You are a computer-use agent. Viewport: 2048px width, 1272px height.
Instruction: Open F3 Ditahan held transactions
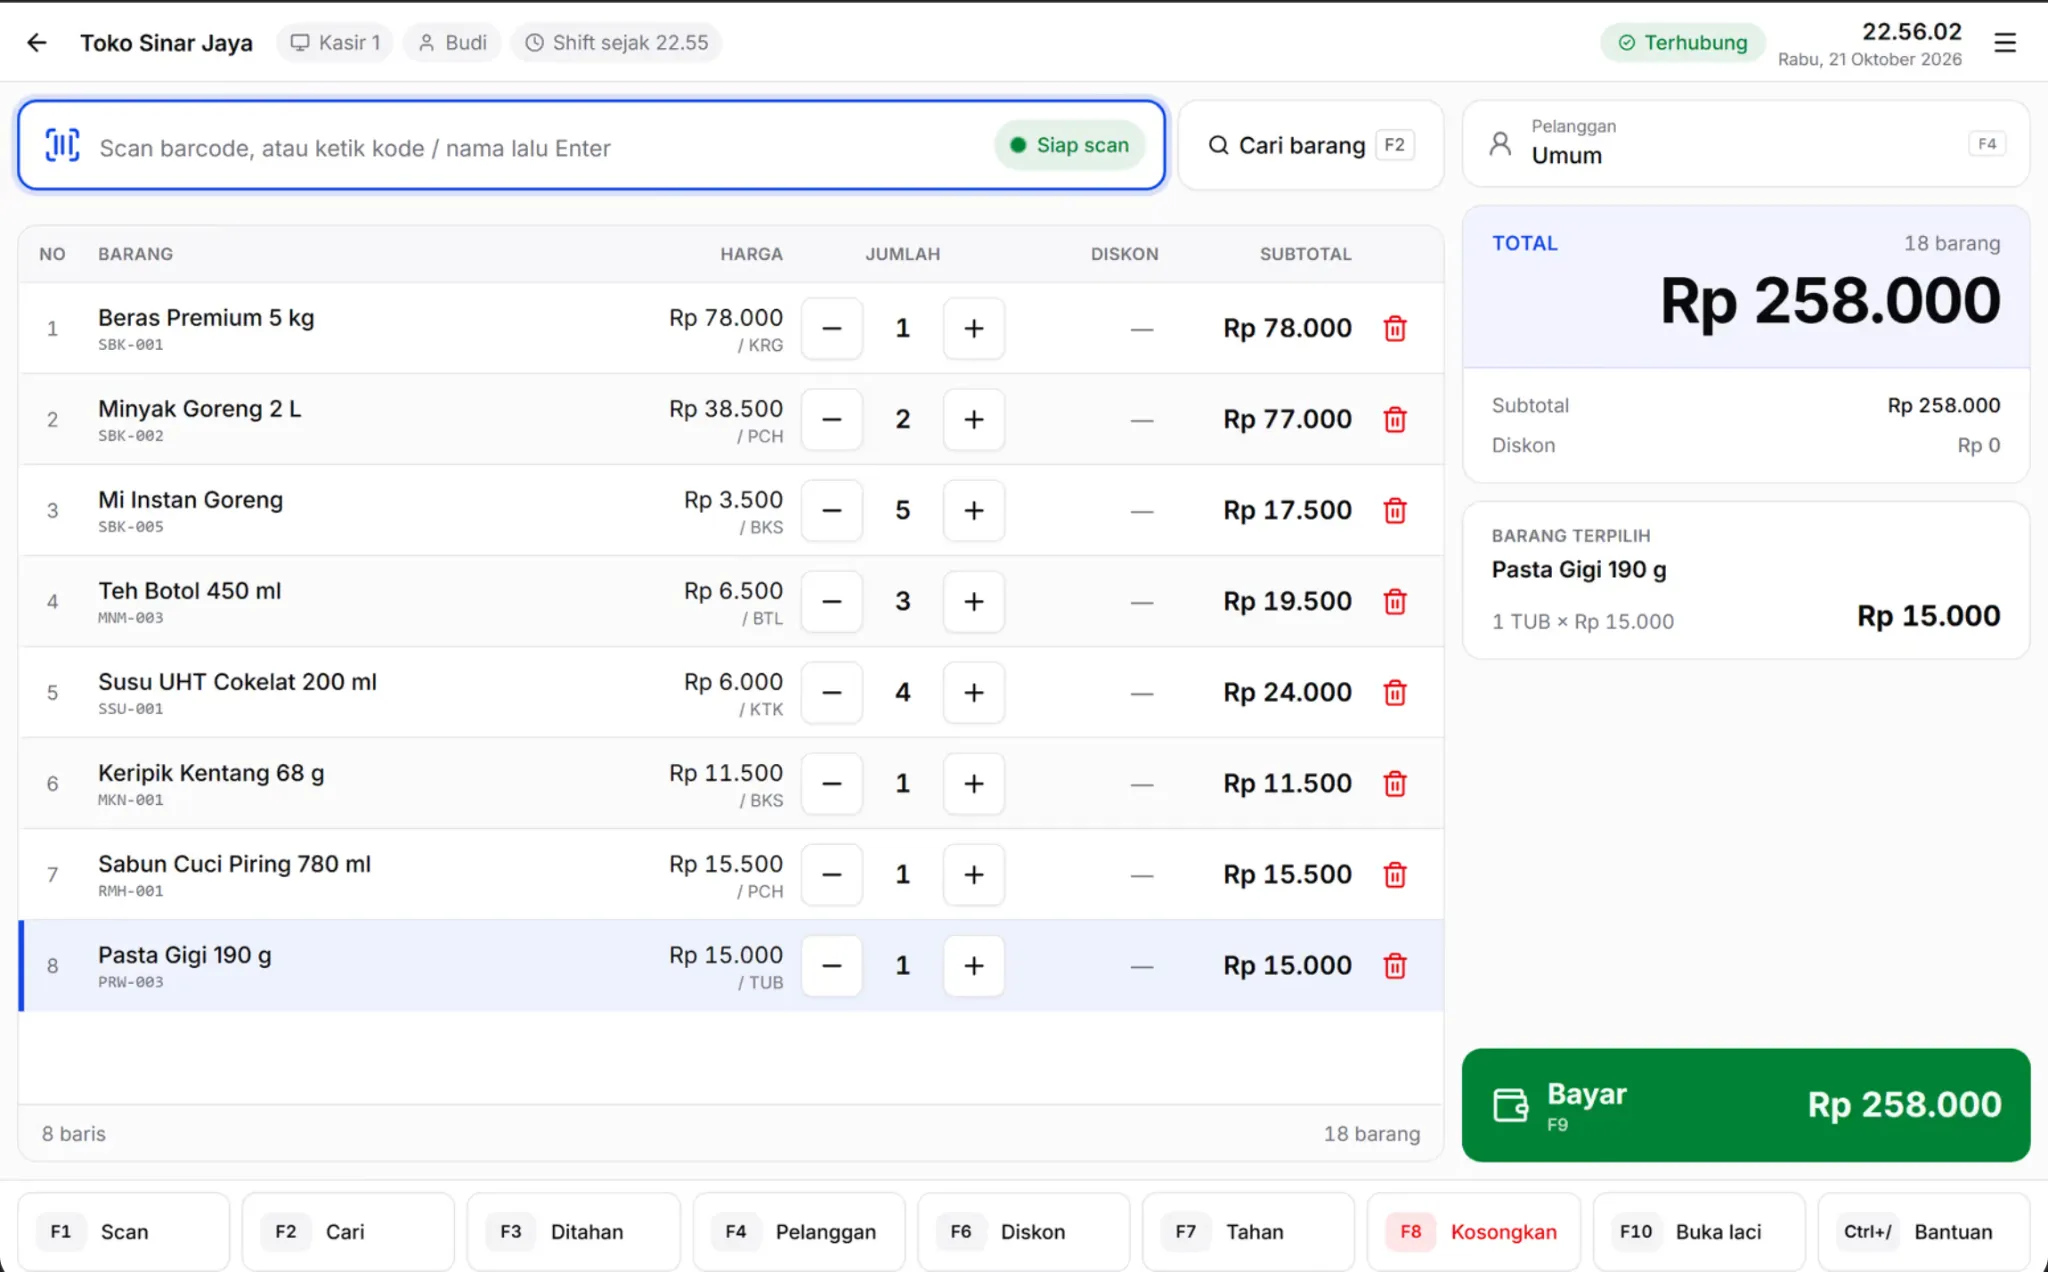(x=573, y=1231)
